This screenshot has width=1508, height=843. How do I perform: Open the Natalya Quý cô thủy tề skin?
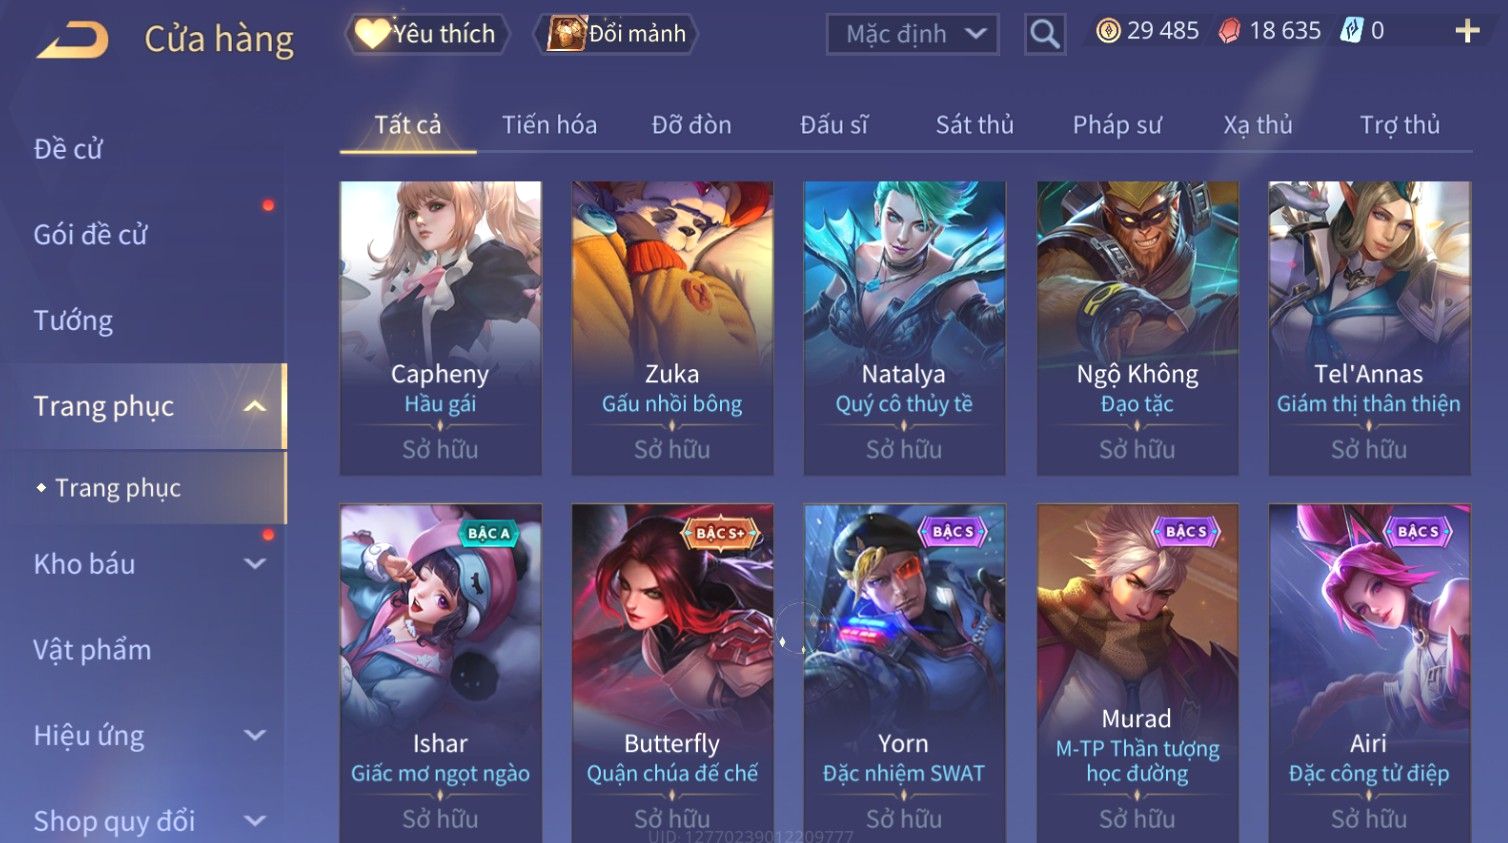pos(904,328)
